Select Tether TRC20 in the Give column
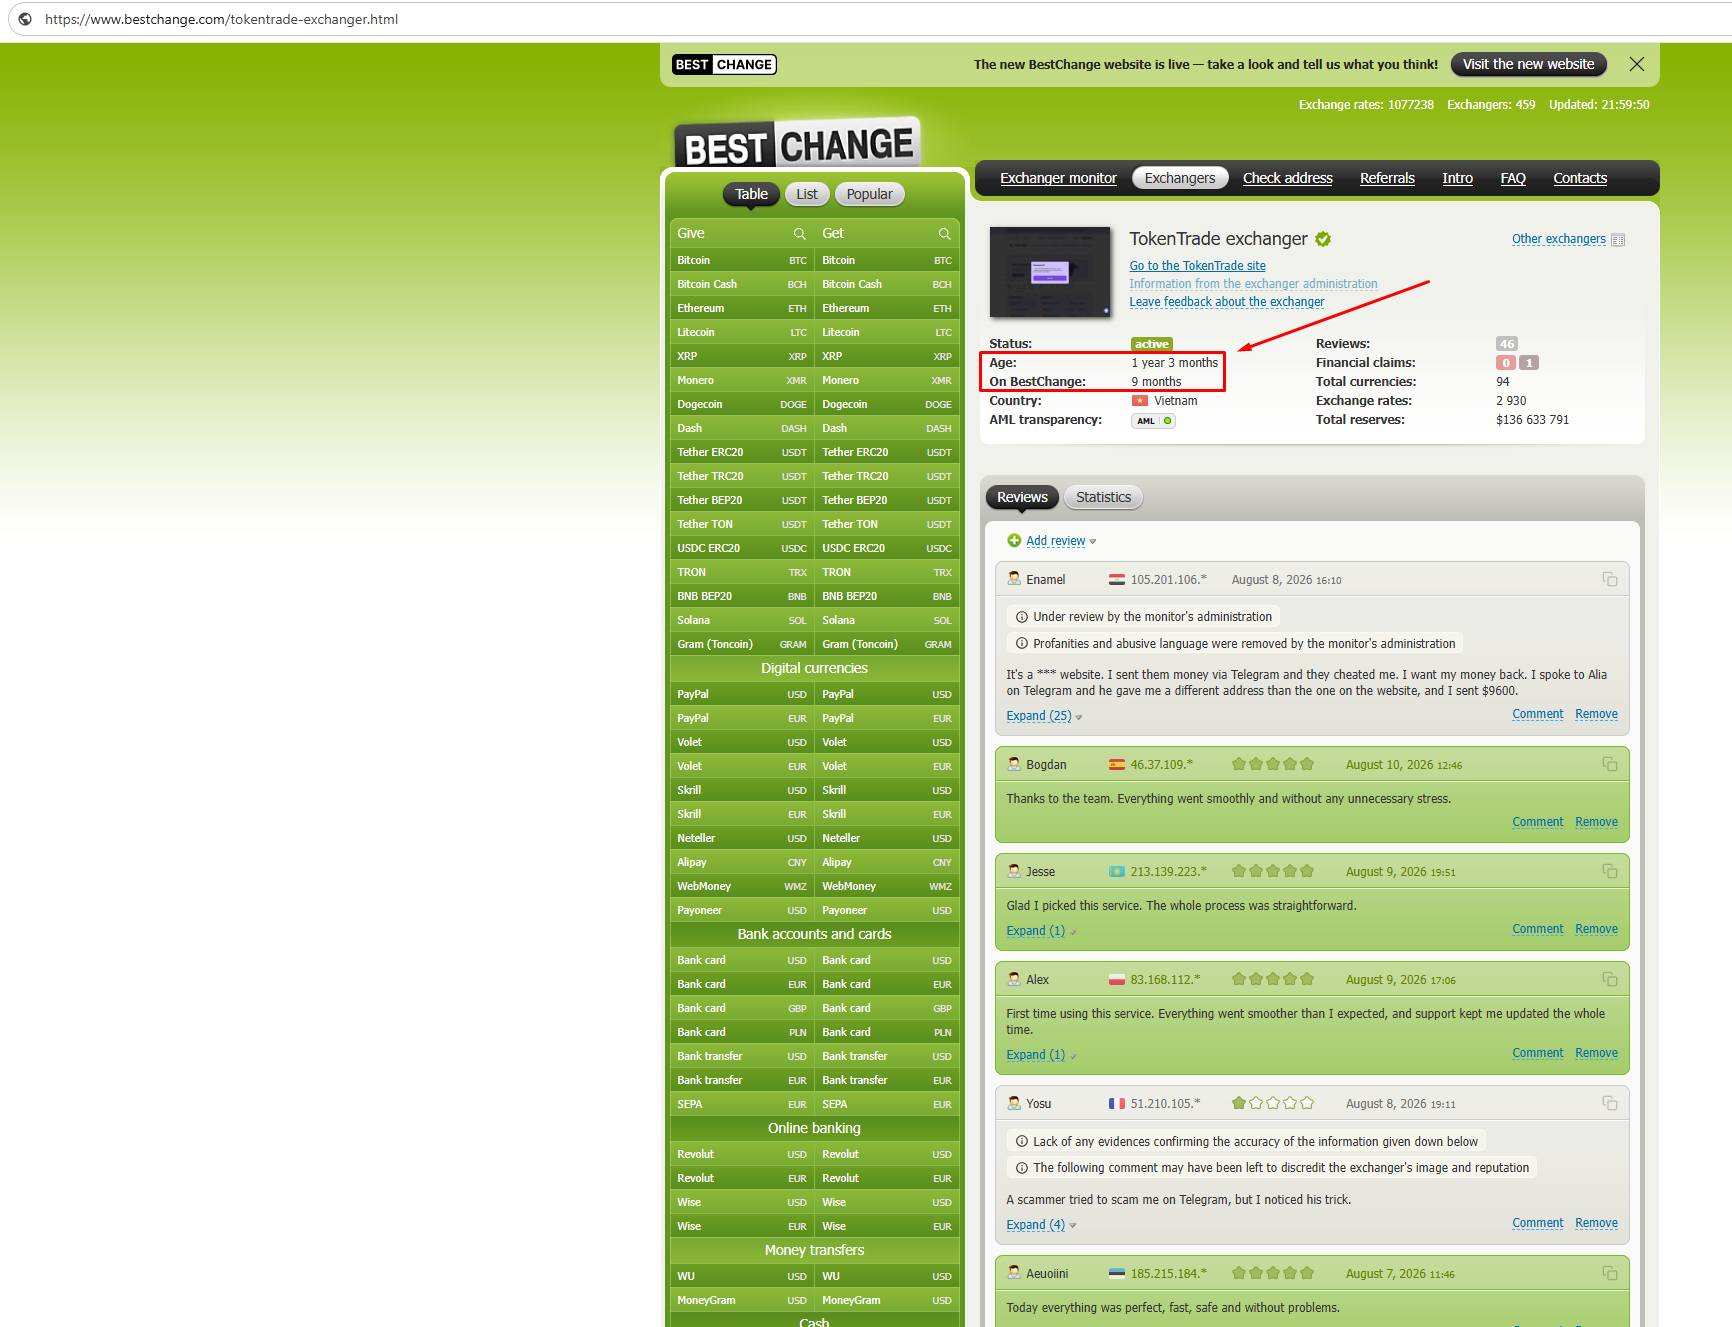Image resolution: width=1732 pixels, height=1327 pixels. tap(742, 476)
